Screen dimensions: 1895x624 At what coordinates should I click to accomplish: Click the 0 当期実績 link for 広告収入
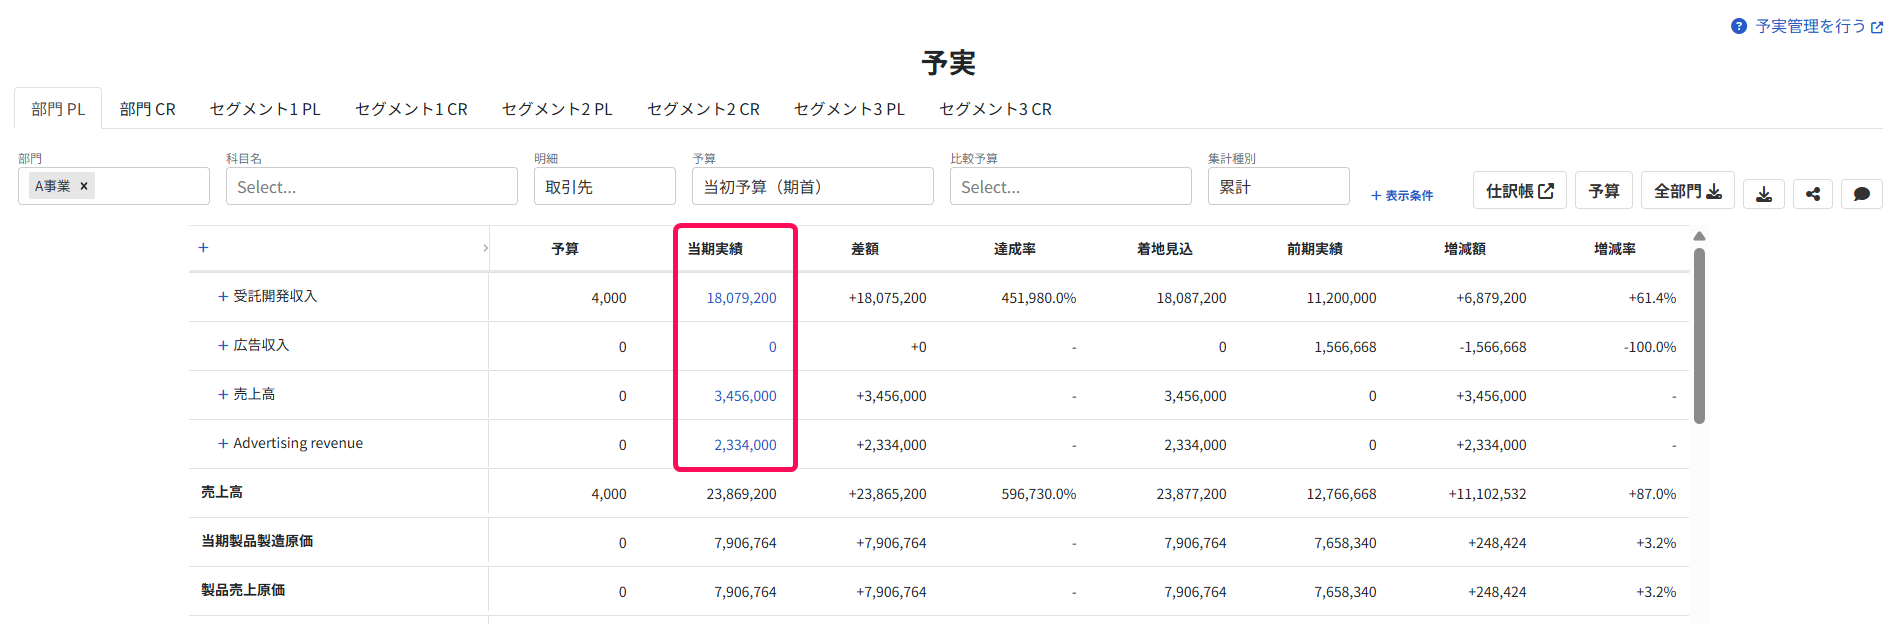click(x=772, y=347)
